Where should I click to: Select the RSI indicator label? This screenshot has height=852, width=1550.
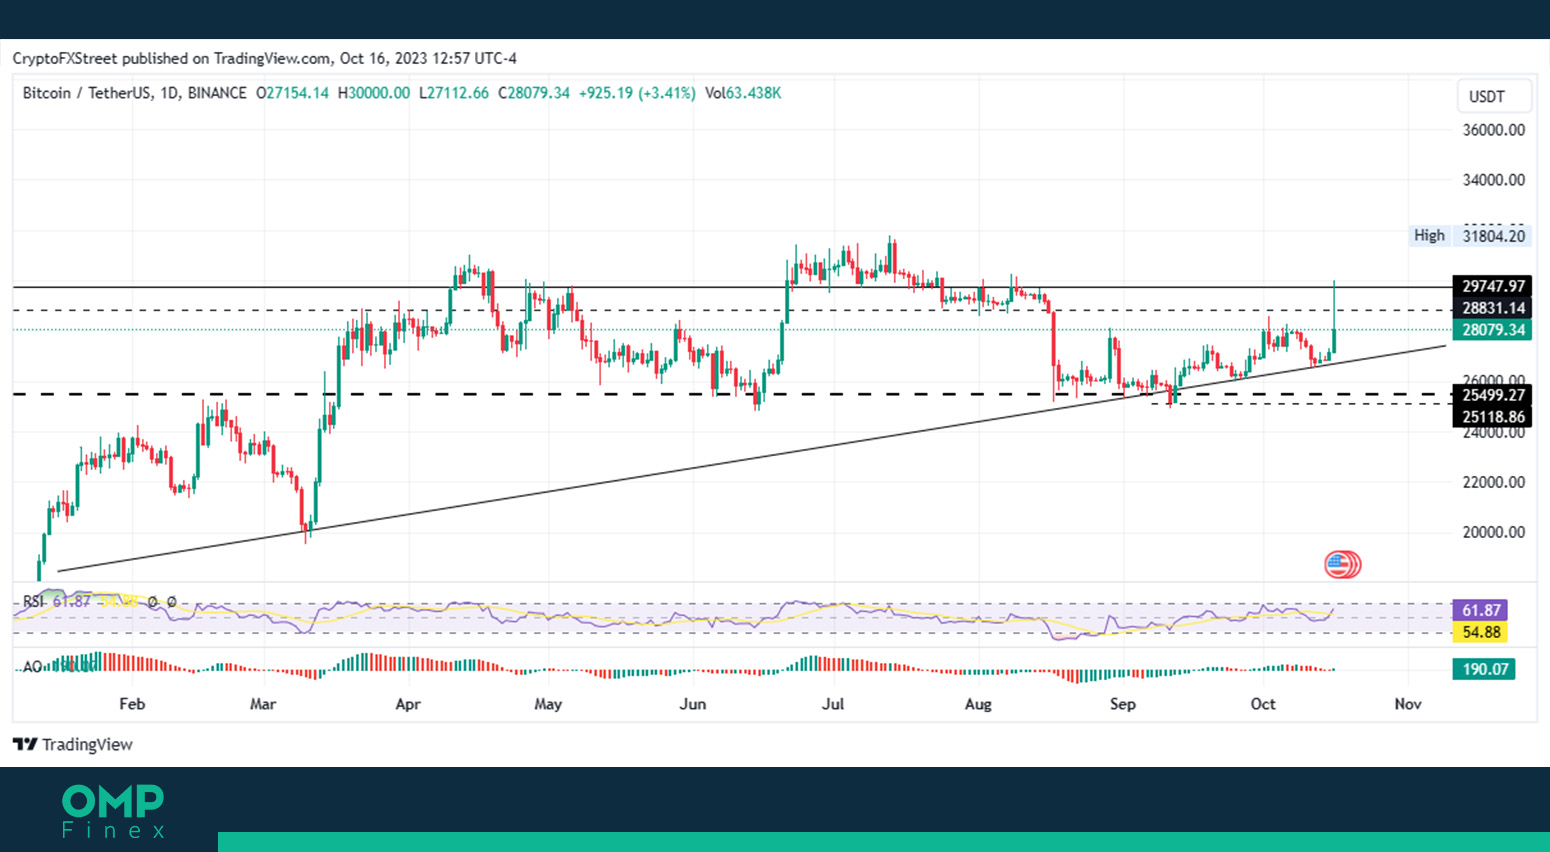(x=34, y=601)
